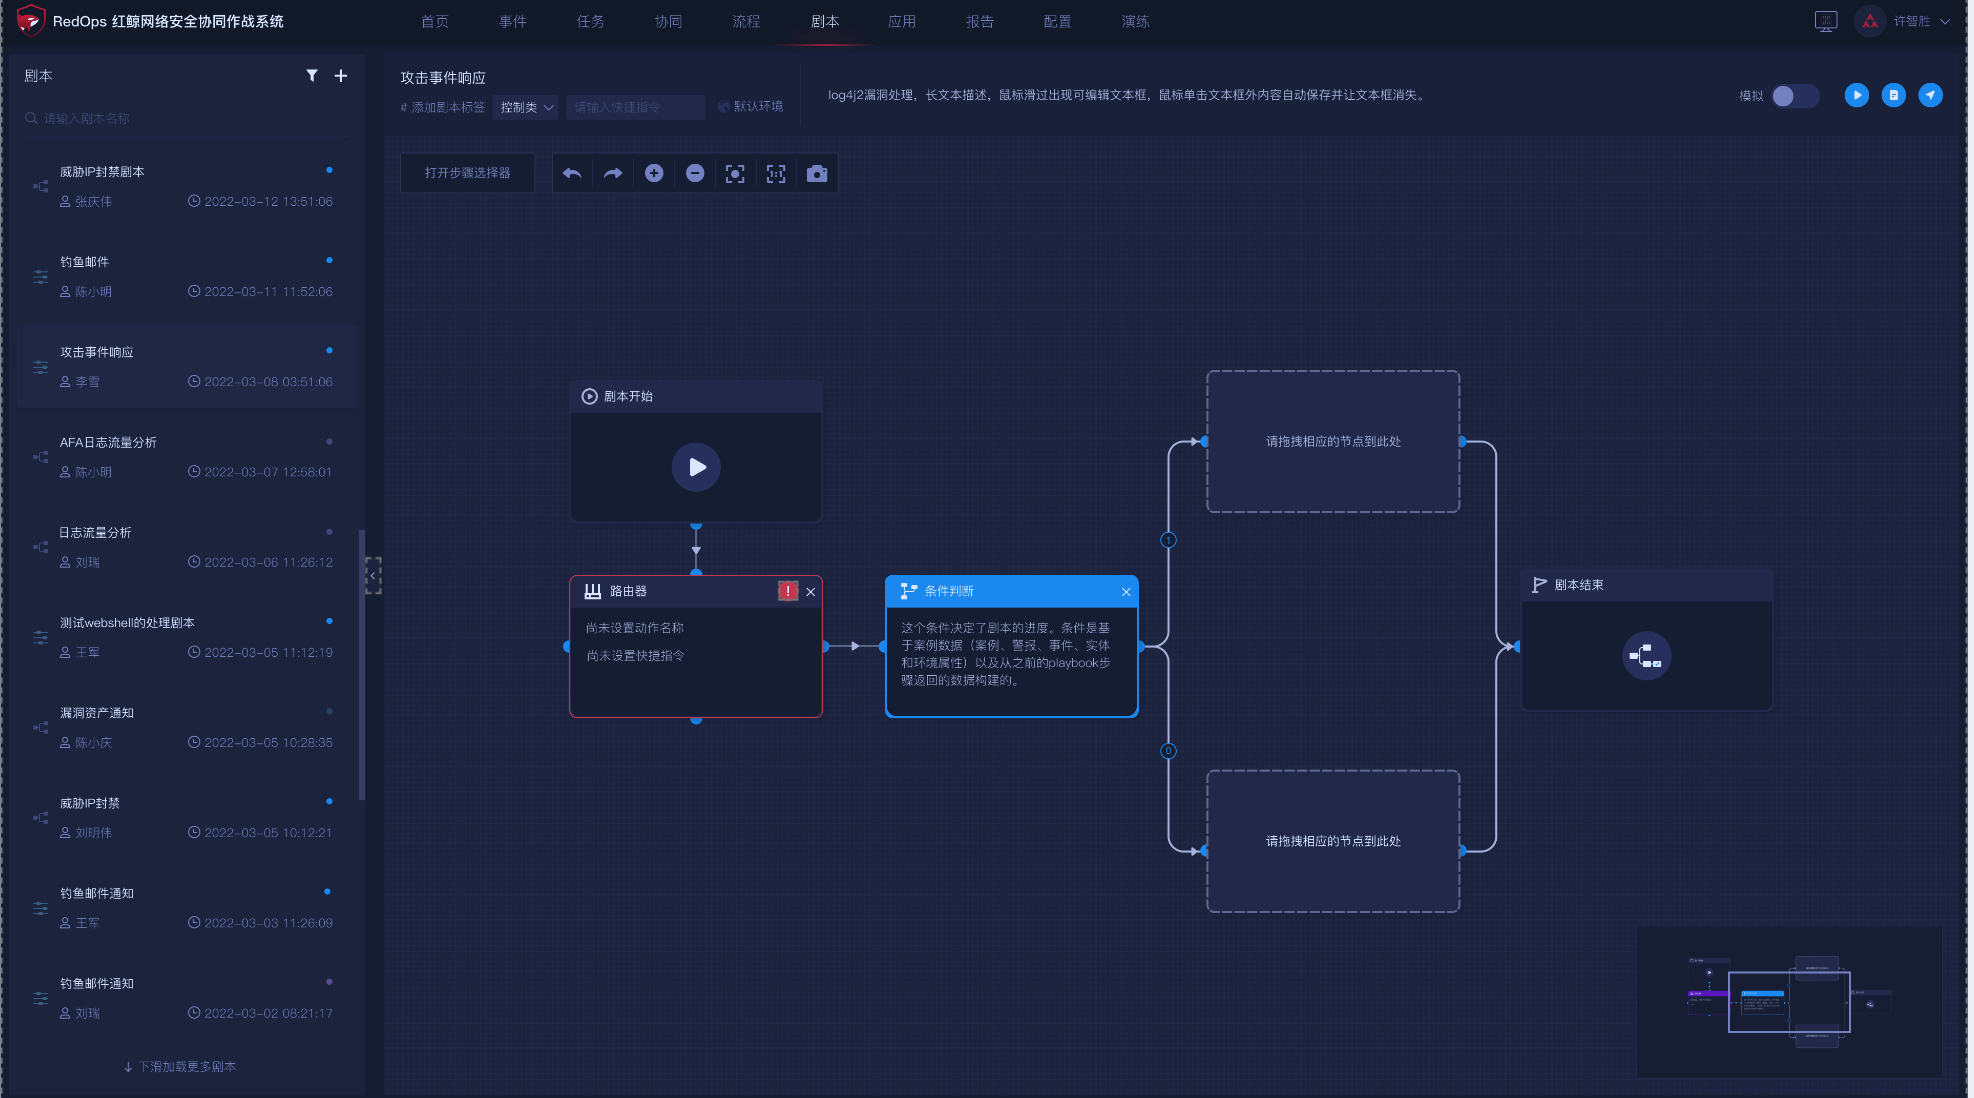Save the playbook with document icon

[1894, 95]
